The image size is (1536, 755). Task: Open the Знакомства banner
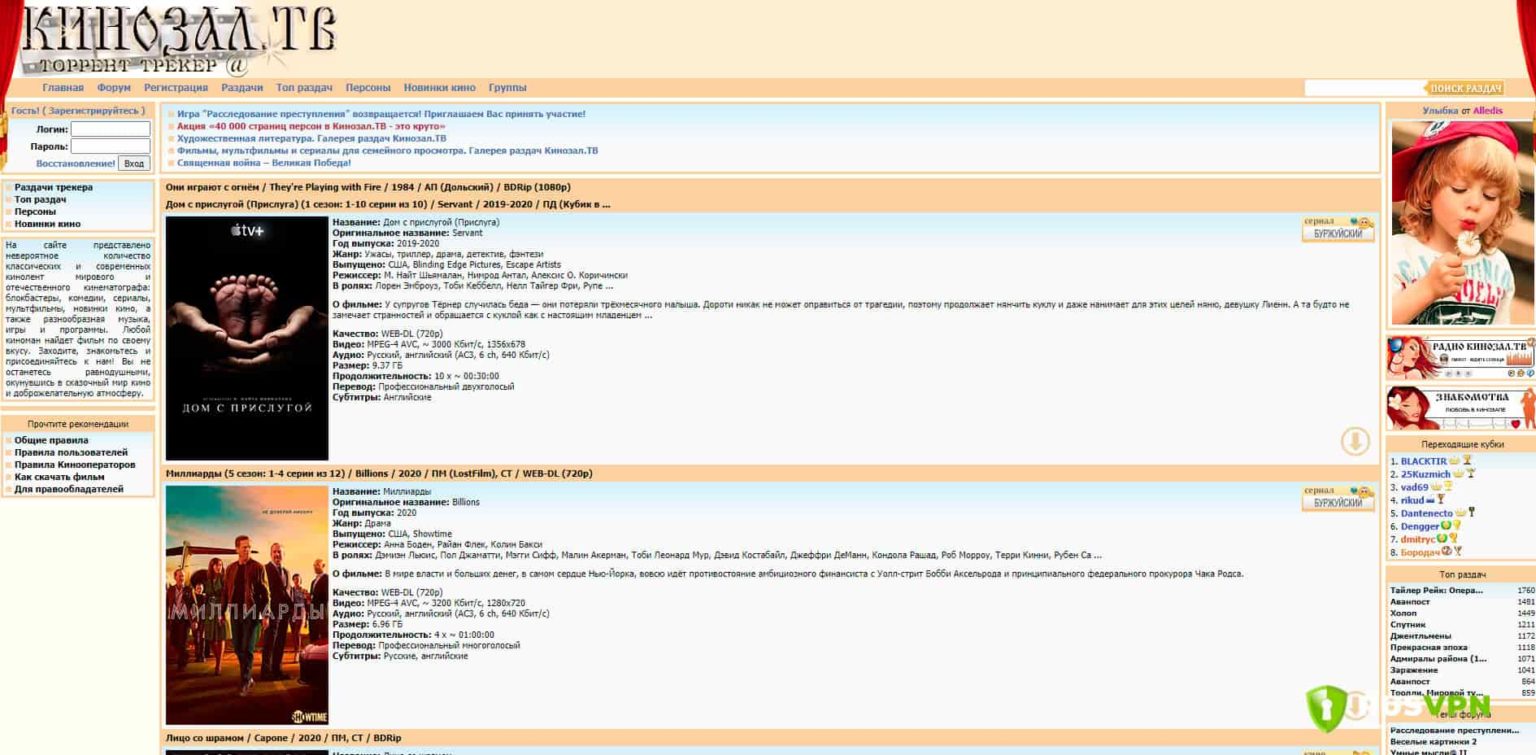pos(1461,408)
